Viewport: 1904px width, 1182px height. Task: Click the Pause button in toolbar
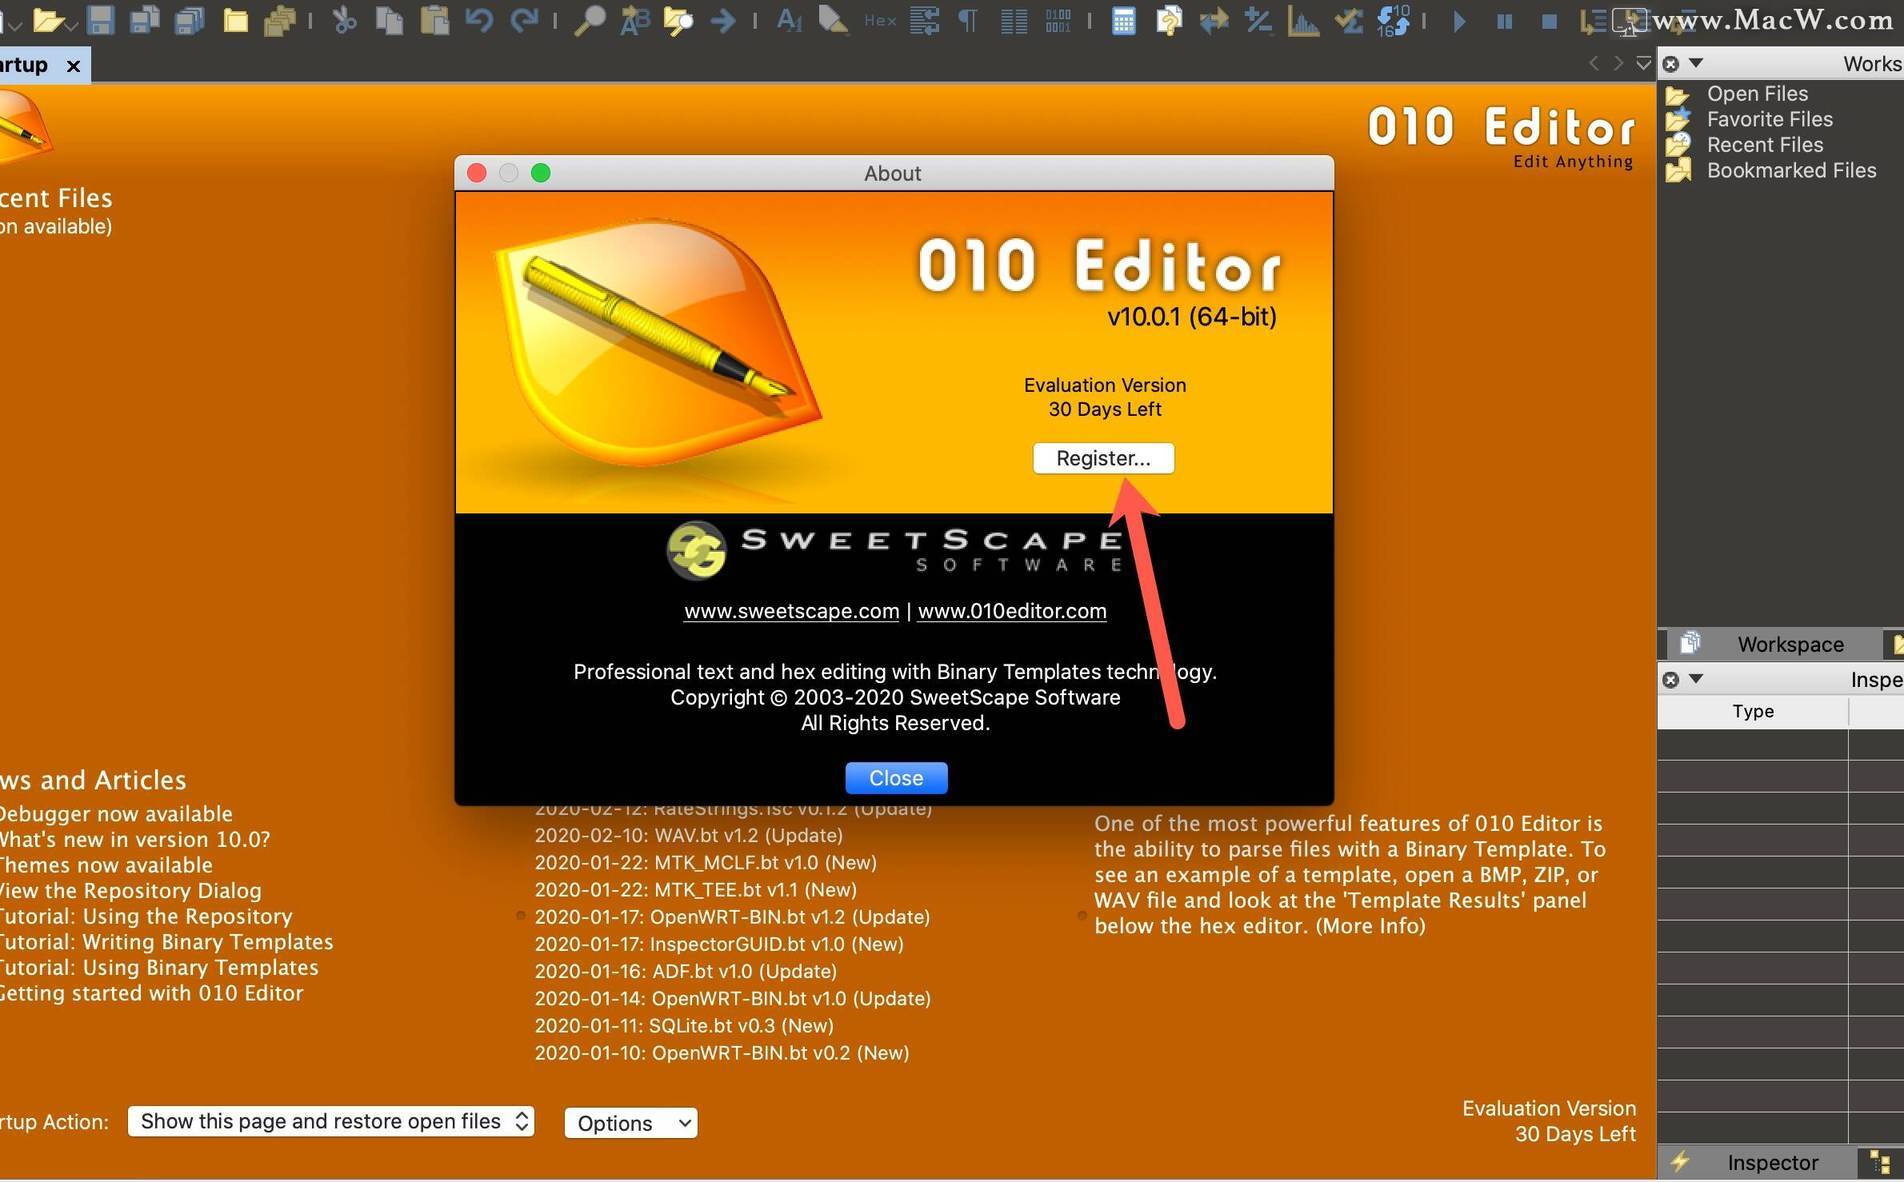(x=1504, y=21)
